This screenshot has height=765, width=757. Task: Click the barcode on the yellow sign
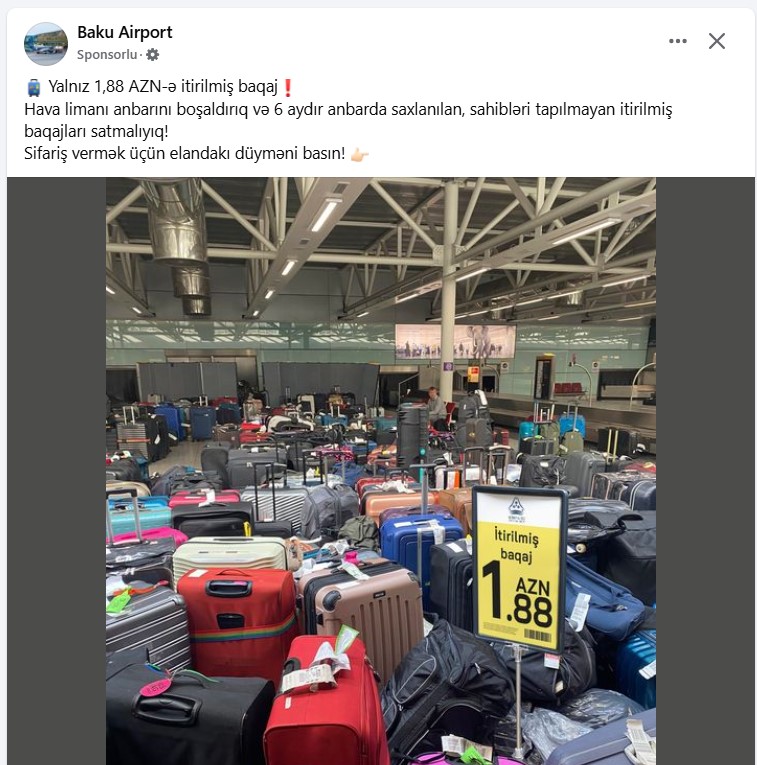(537, 635)
